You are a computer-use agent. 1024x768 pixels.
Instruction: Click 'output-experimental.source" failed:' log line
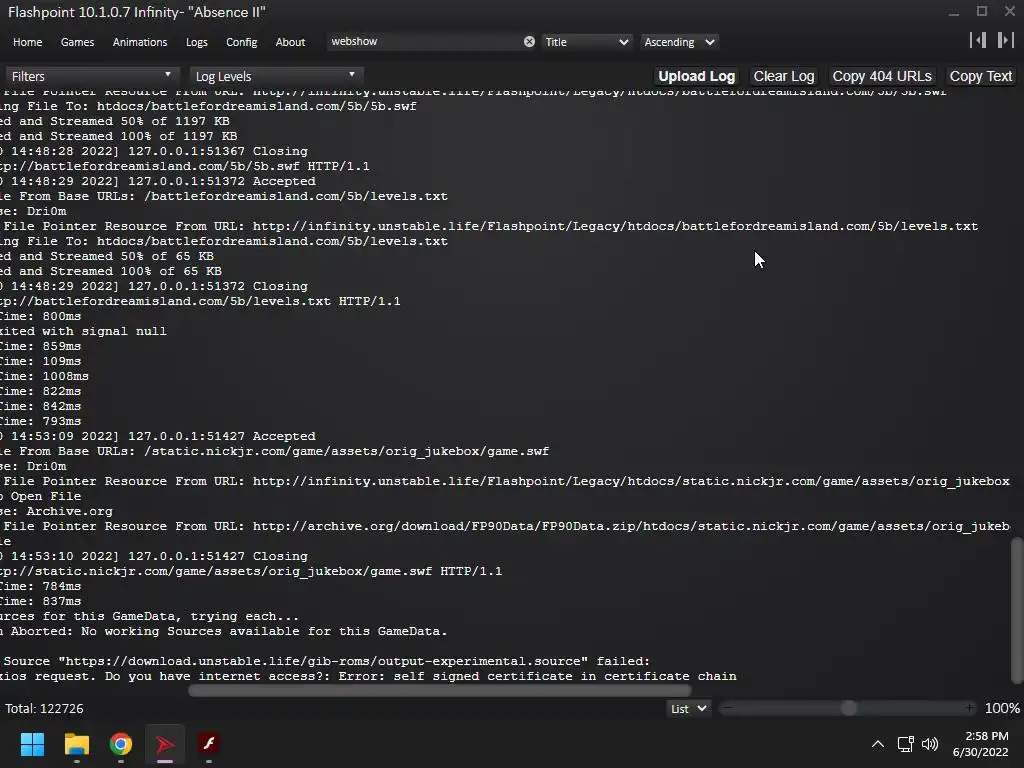[x=325, y=662]
